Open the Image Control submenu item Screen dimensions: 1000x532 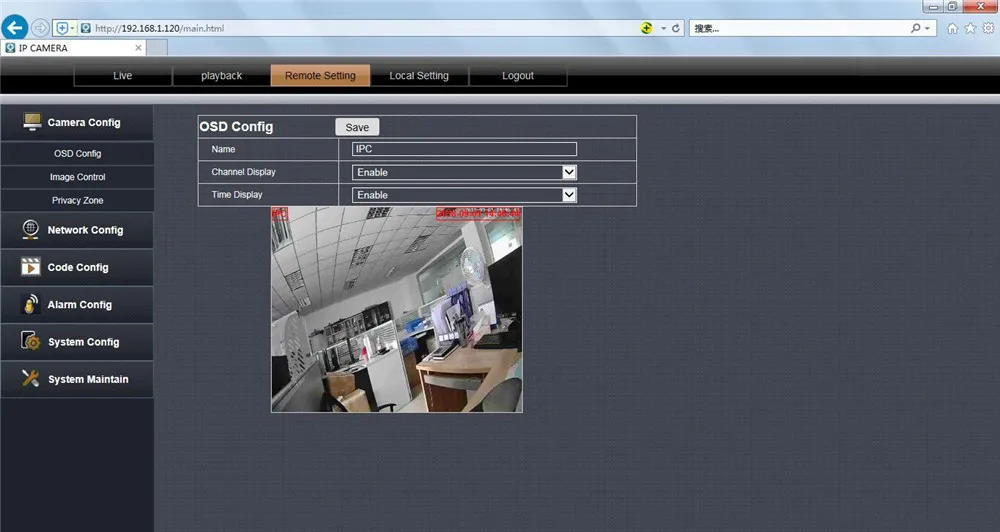pyautogui.click(x=77, y=177)
